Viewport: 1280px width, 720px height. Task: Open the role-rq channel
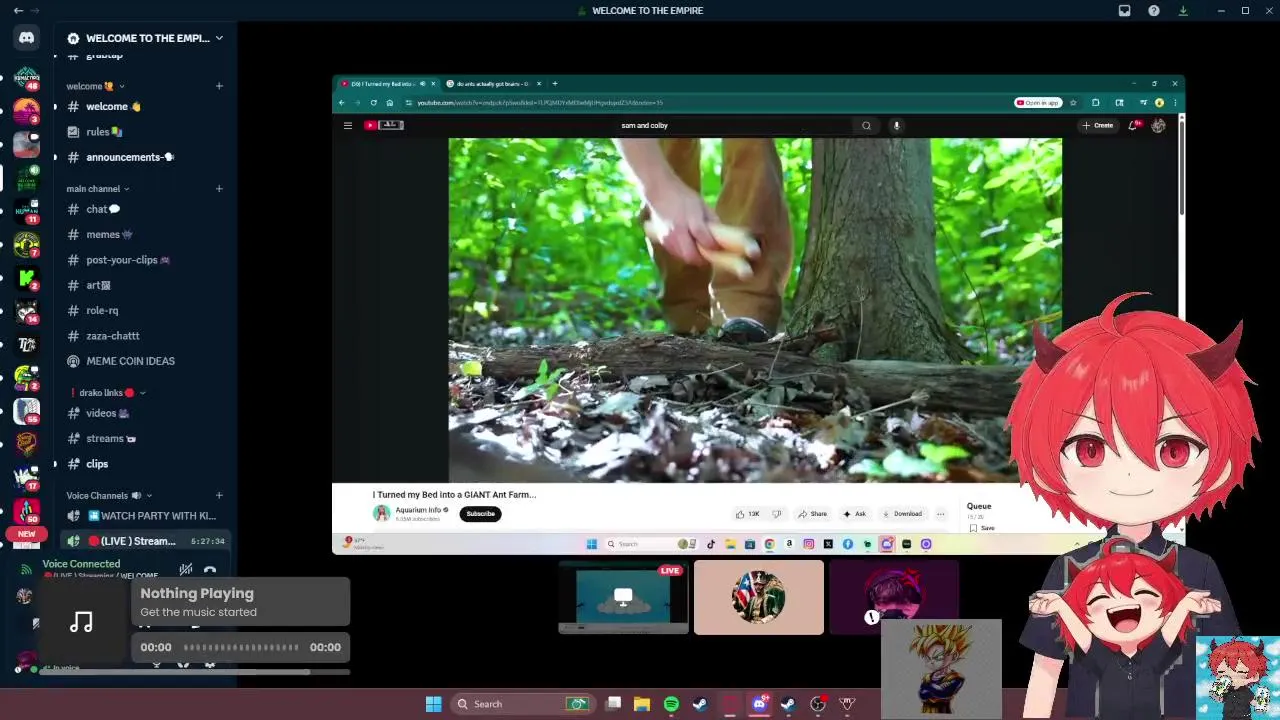(x=145, y=311)
